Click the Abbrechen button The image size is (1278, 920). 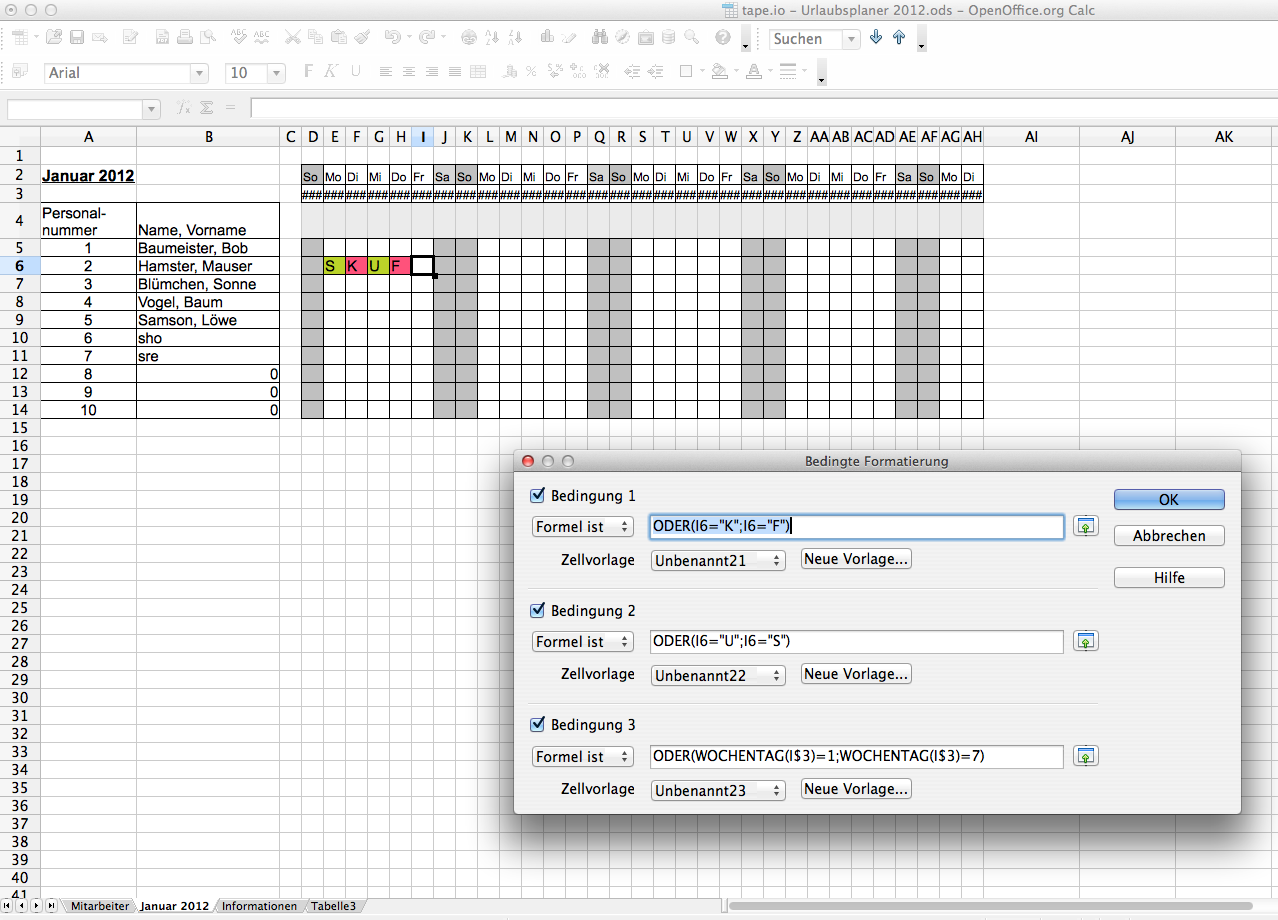(x=1169, y=536)
